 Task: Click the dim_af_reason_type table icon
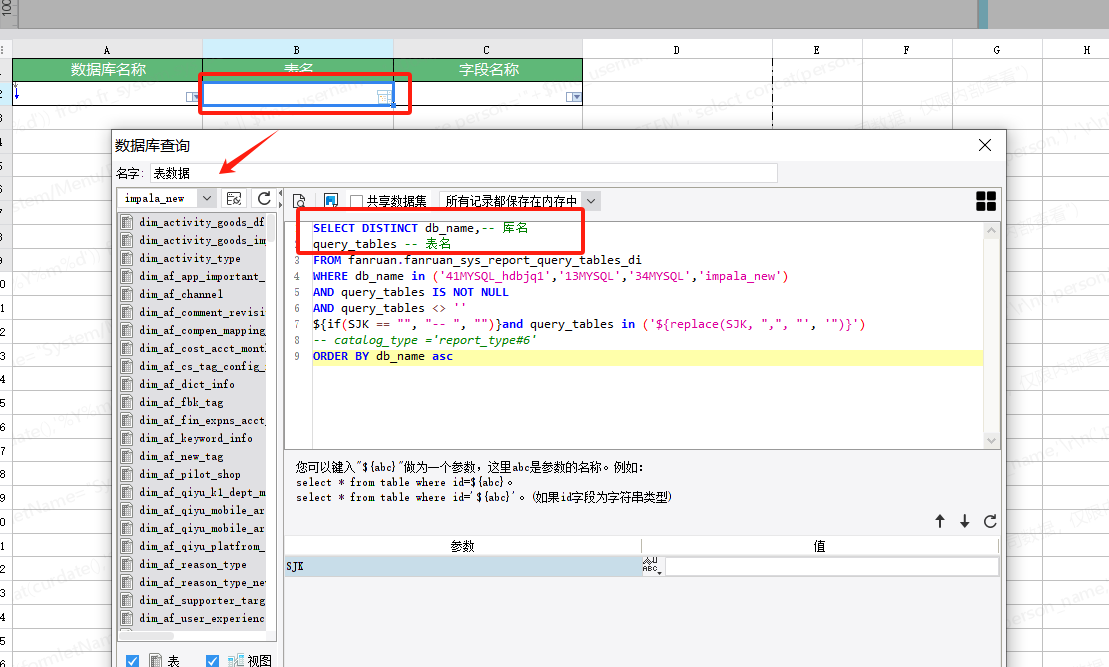pos(127,564)
